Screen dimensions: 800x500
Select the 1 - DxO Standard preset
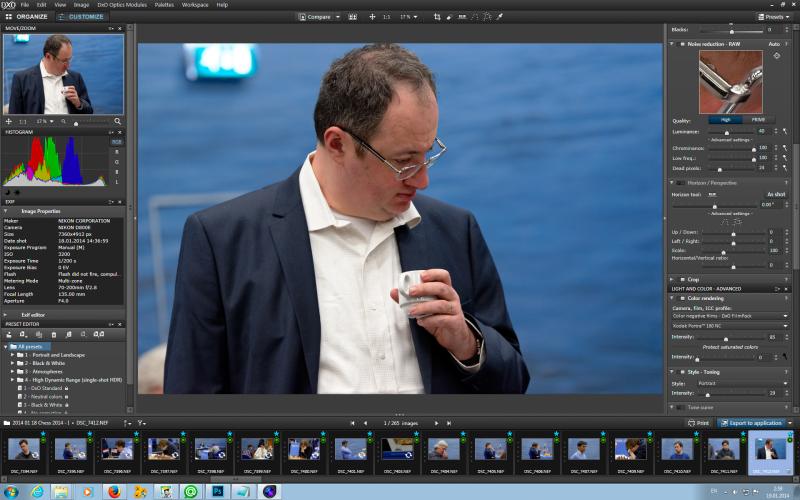(43, 388)
